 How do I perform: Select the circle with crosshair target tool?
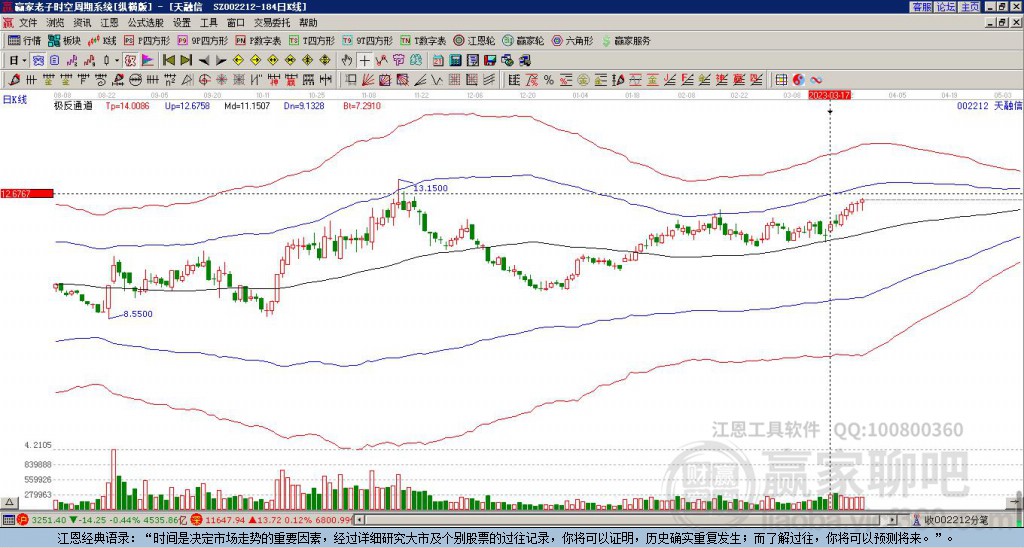(204, 80)
